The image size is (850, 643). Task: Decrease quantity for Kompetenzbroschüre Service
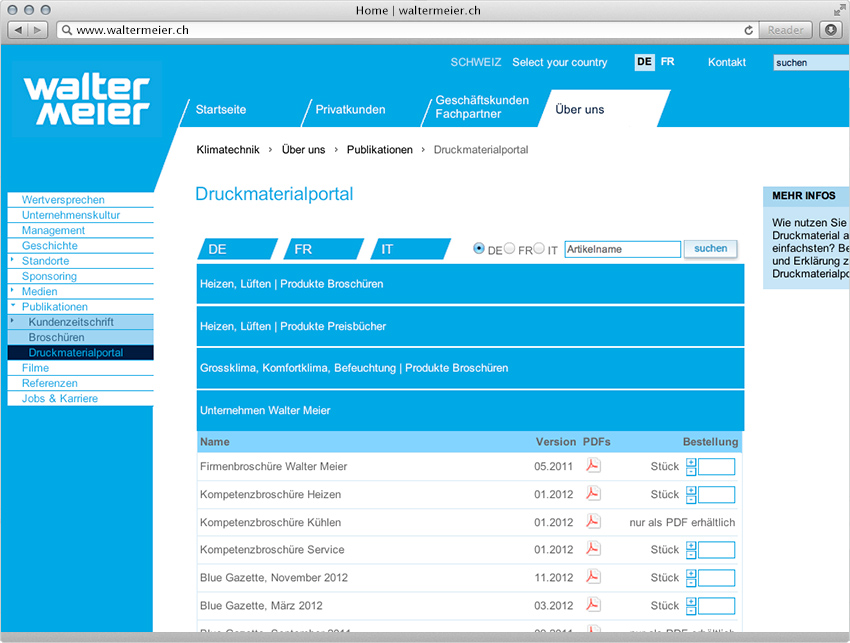coord(691,555)
